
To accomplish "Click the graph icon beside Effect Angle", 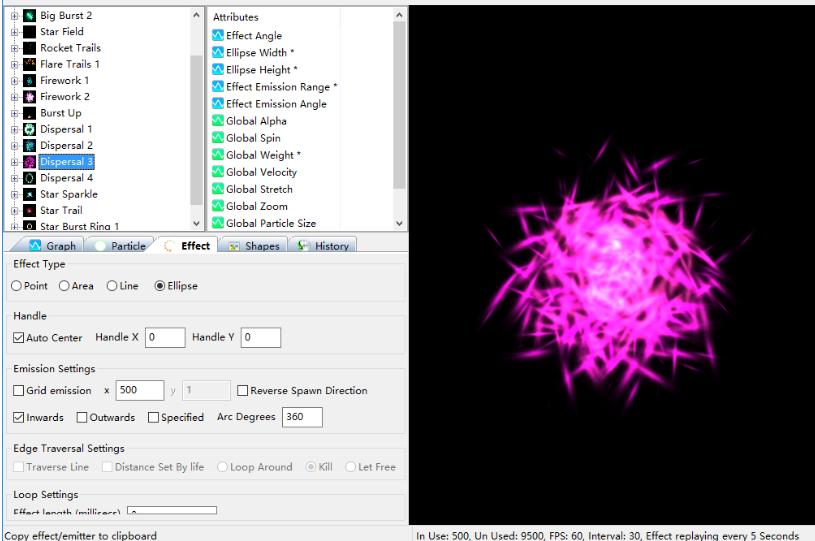I will 218,35.
